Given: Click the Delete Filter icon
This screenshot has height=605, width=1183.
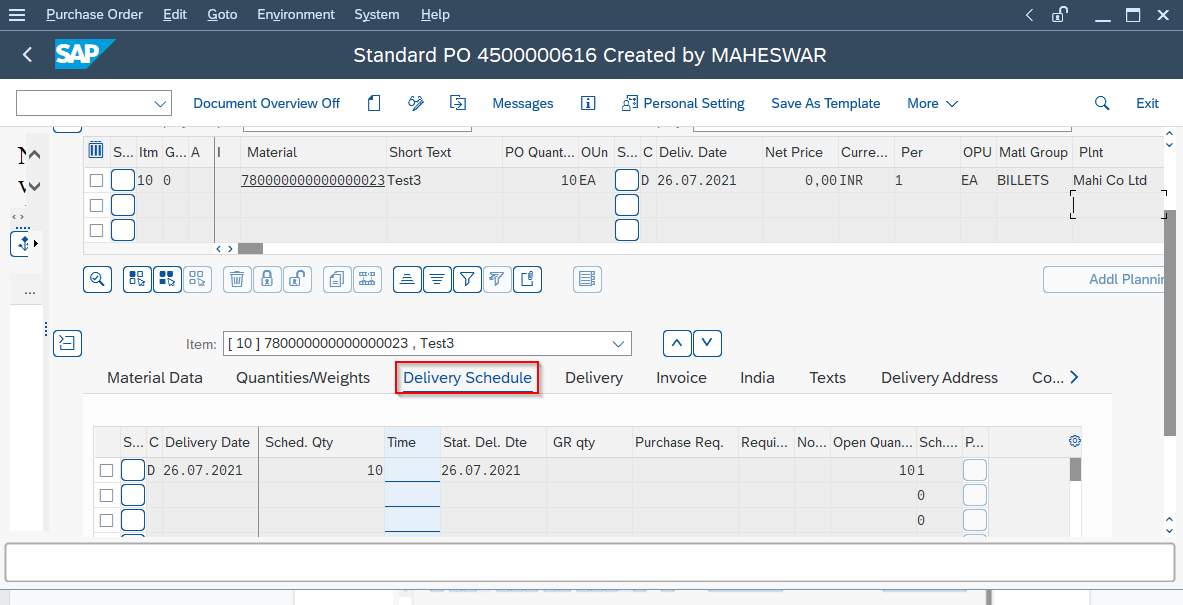Looking at the screenshot, I should (x=497, y=279).
